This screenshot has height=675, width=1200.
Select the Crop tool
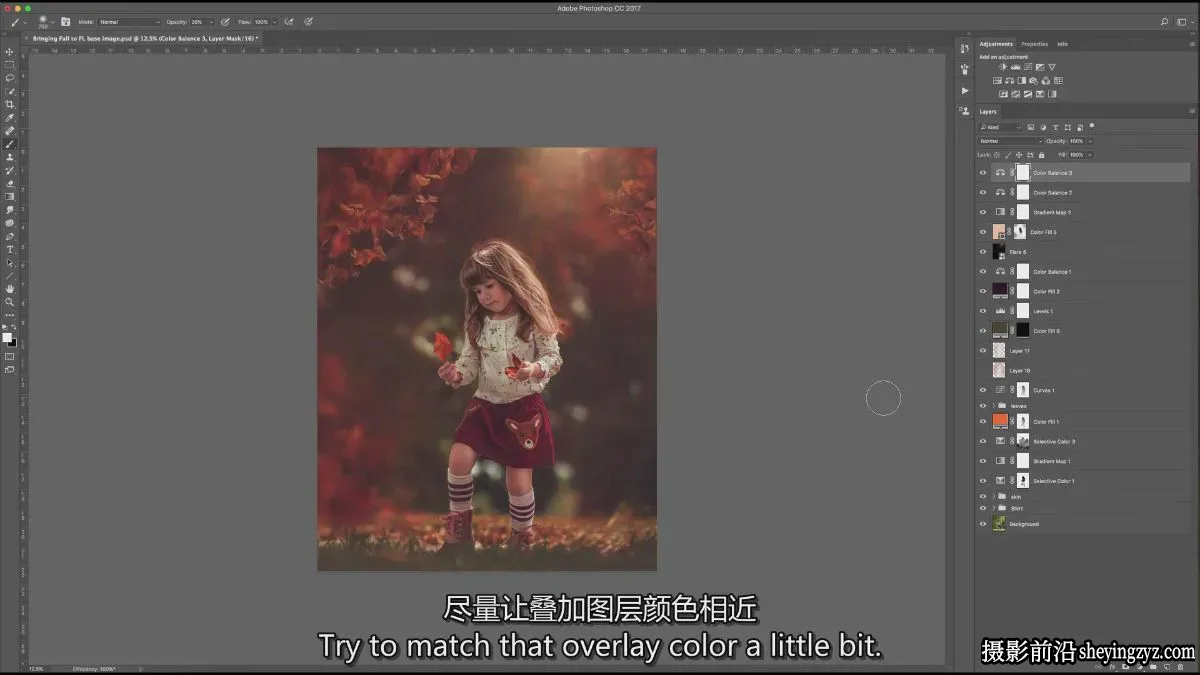coord(10,104)
